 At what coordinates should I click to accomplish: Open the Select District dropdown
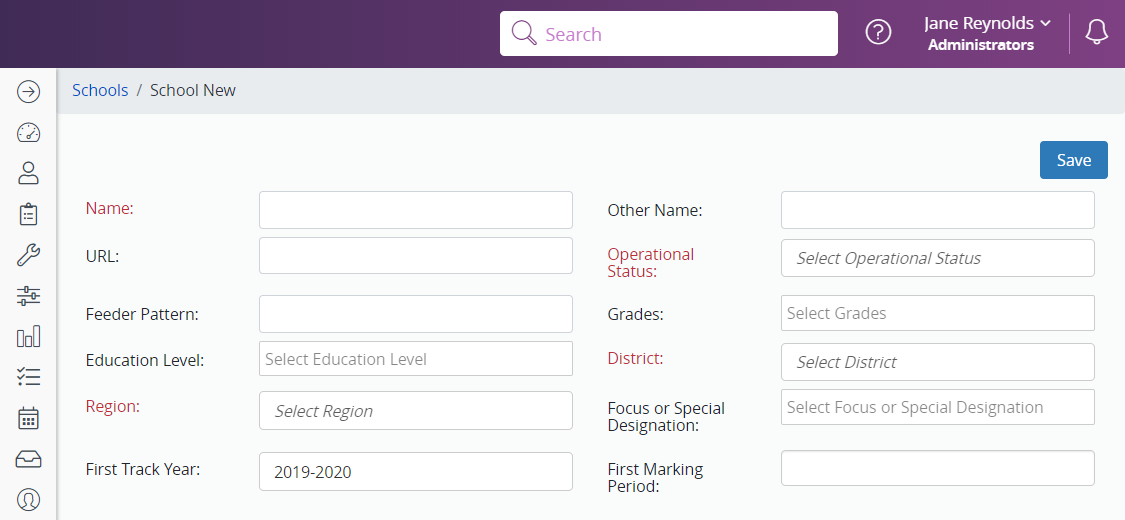pyautogui.click(x=938, y=362)
